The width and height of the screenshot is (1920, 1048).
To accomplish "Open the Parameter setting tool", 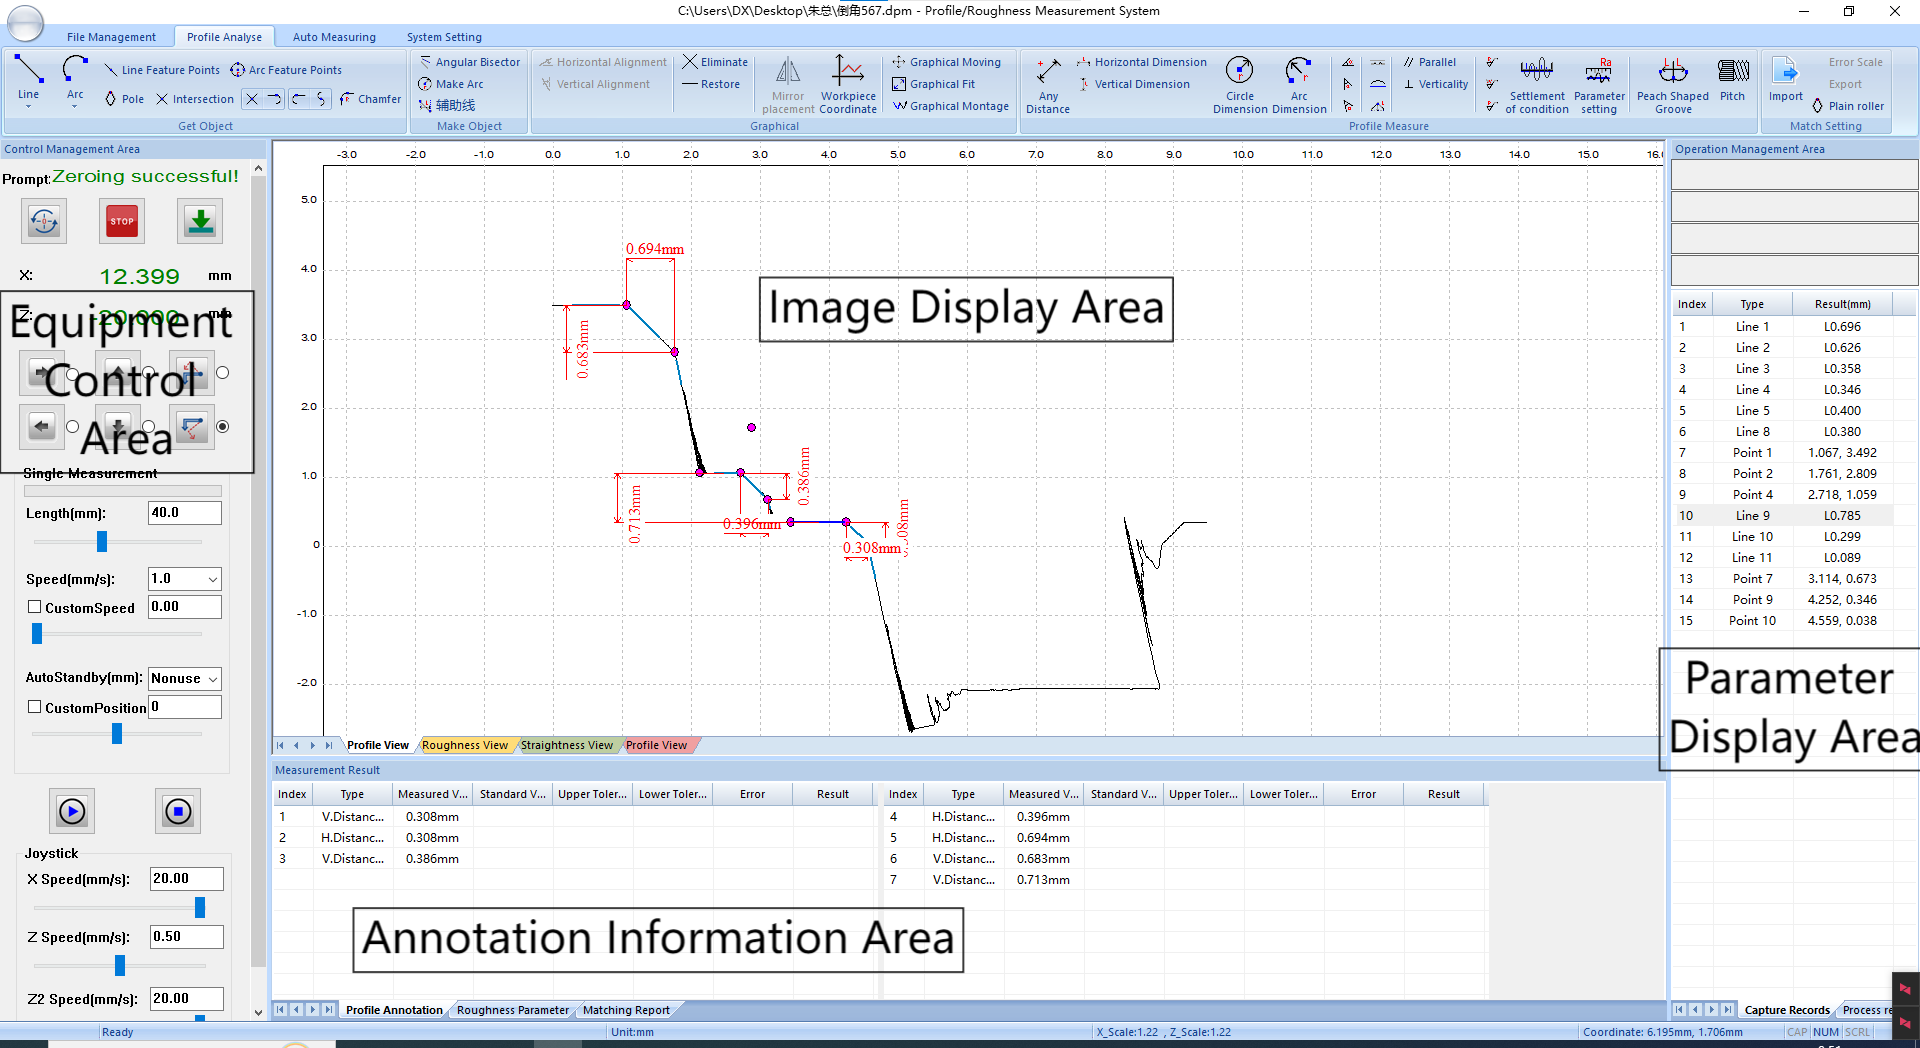I will coord(1598,72).
